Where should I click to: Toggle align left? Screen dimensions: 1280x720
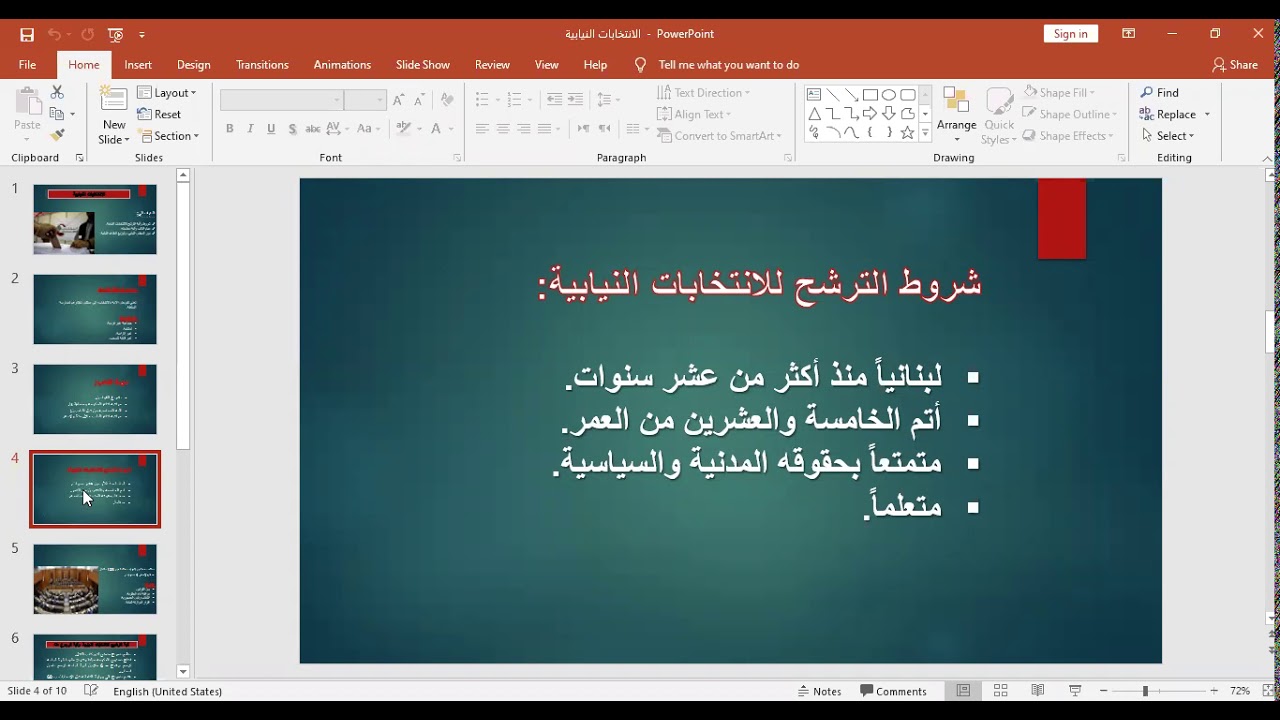tap(482, 129)
